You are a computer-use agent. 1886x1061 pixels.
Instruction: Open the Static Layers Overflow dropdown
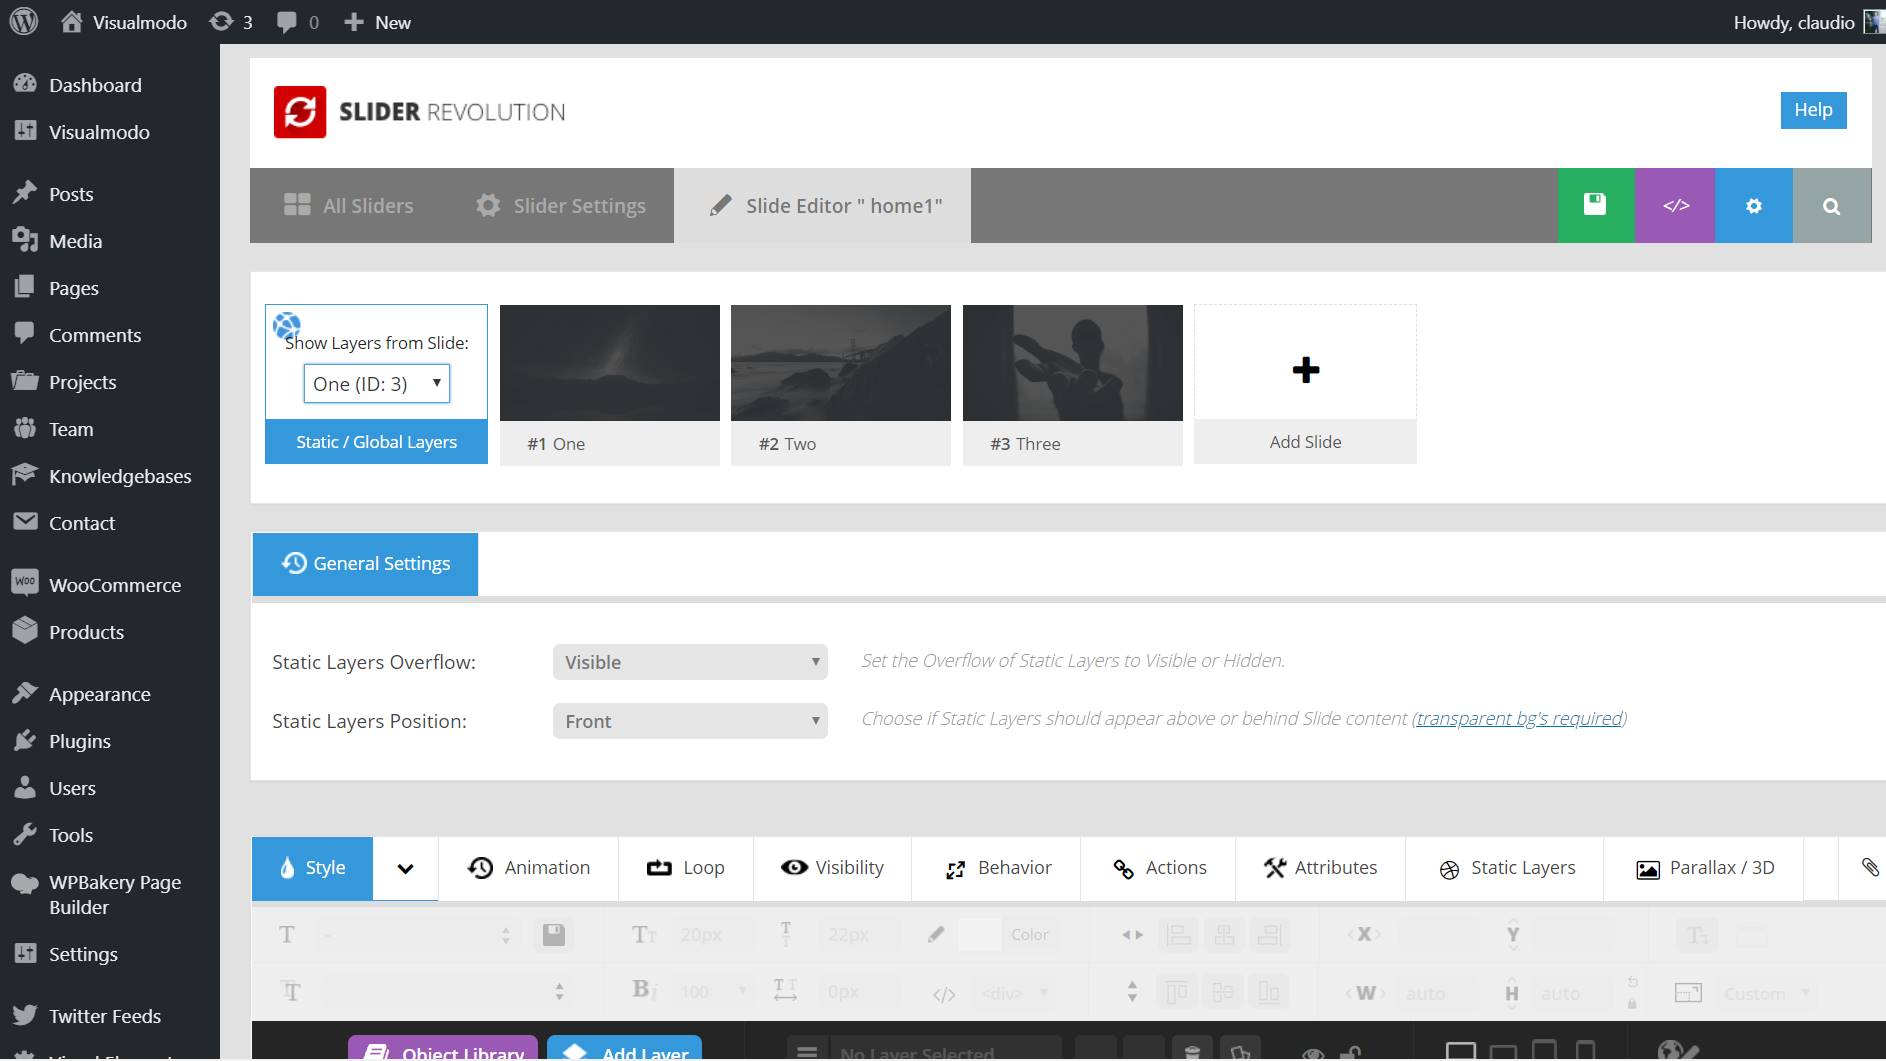689,661
